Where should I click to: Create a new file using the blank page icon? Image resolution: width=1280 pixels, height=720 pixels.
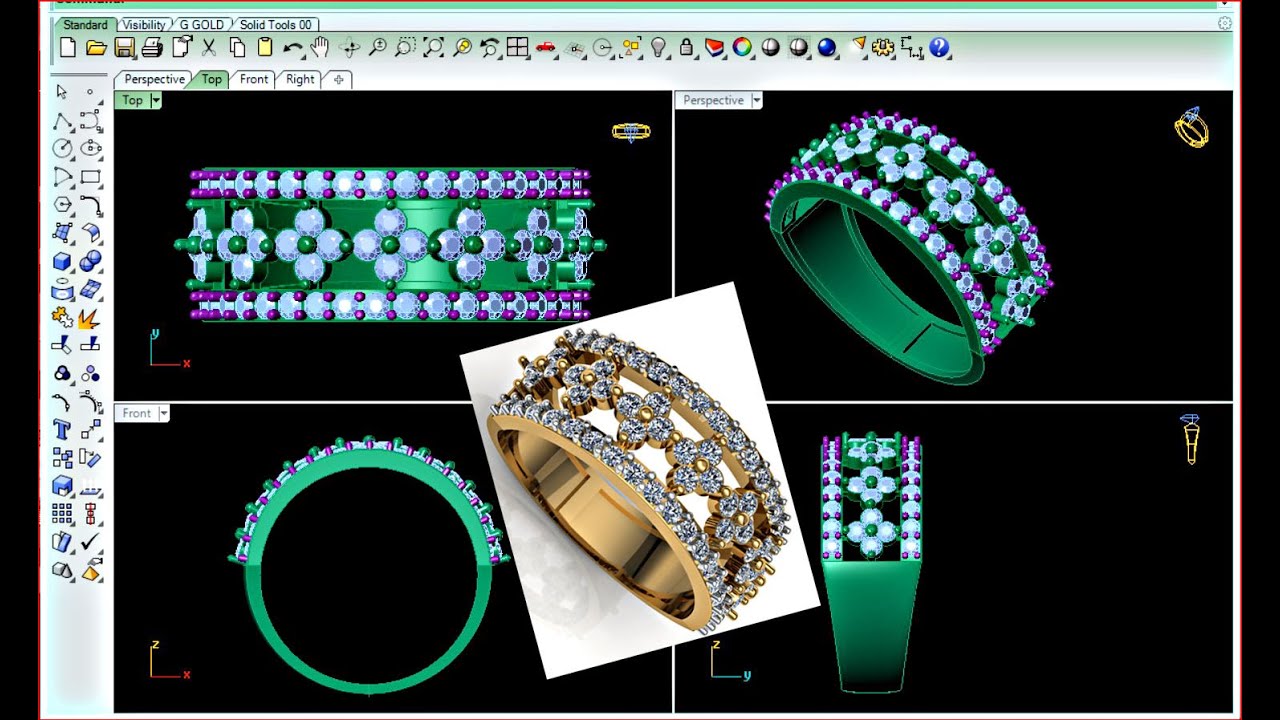[x=68, y=47]
